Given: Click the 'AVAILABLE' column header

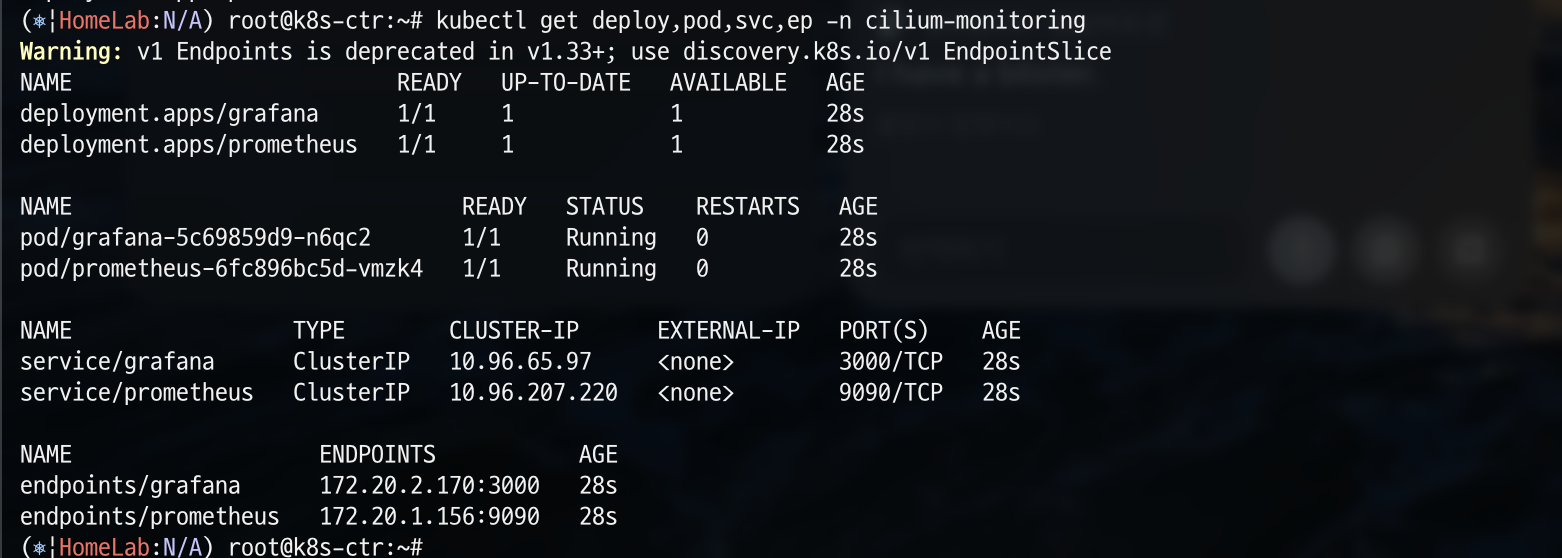Looking at the screenshot, I should [x=728, y=82].
